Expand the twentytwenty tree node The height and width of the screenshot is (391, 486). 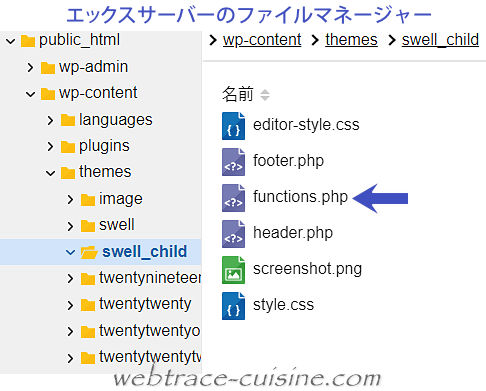coord(70,305)
